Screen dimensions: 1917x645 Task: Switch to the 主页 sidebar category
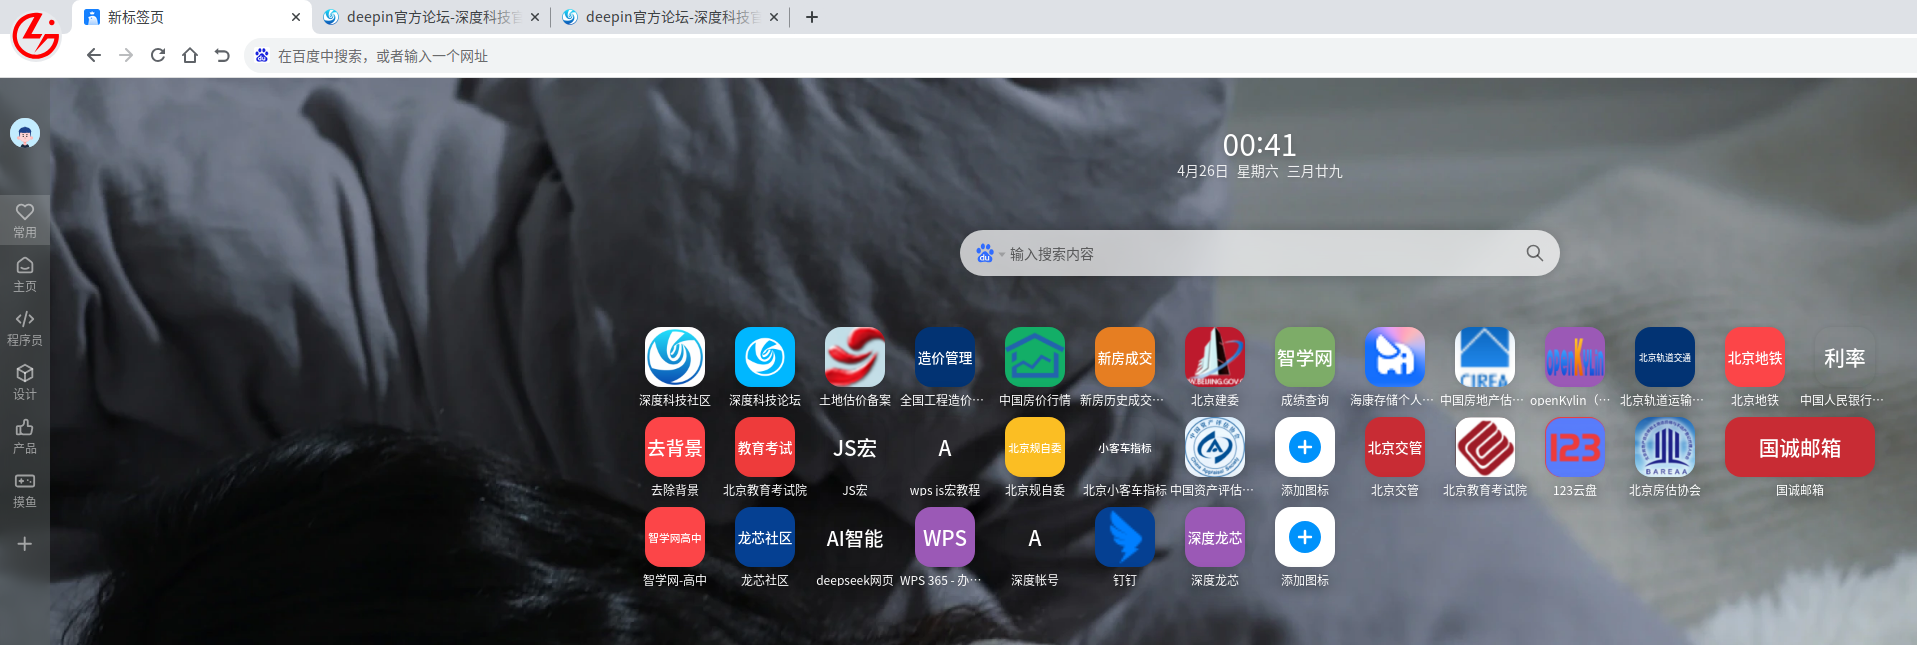(25, 274)
